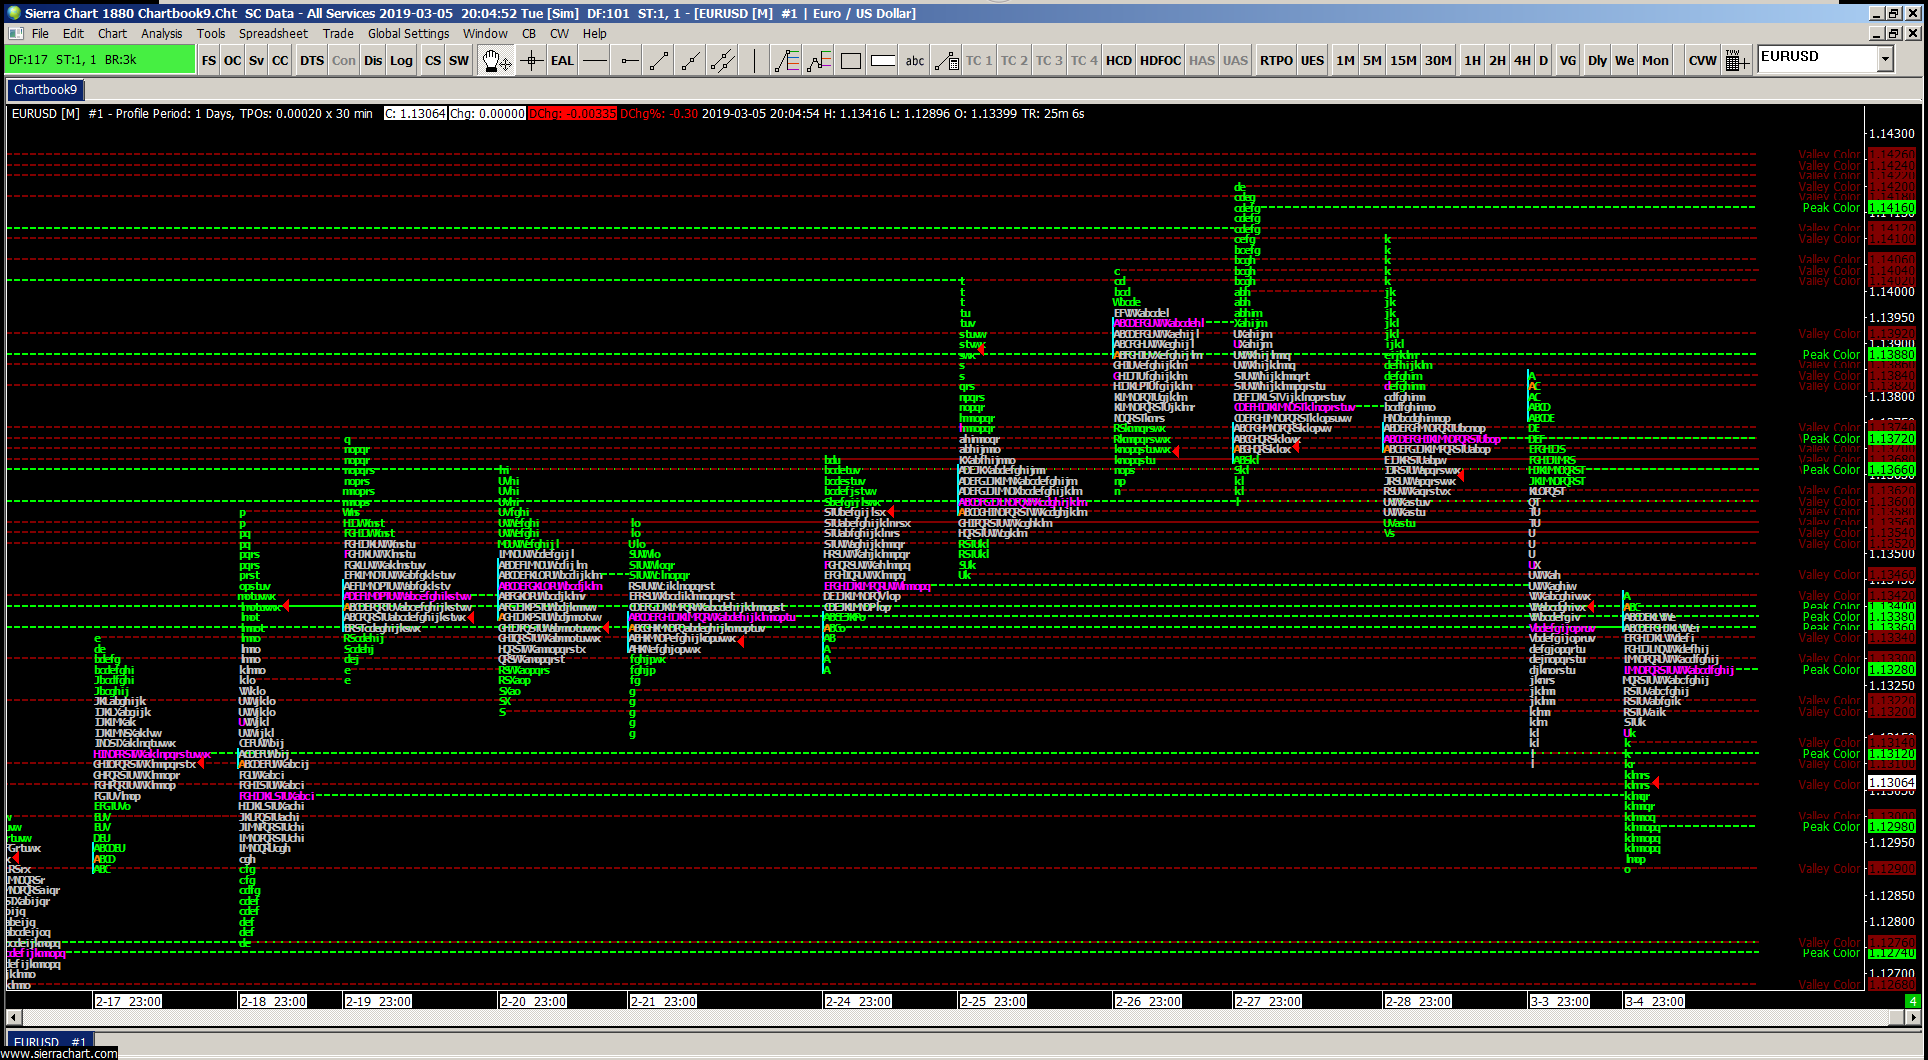Screen dimensions: 1928x1060
Task: Select the two-point line drawing tool
Action: pos(659,61)
